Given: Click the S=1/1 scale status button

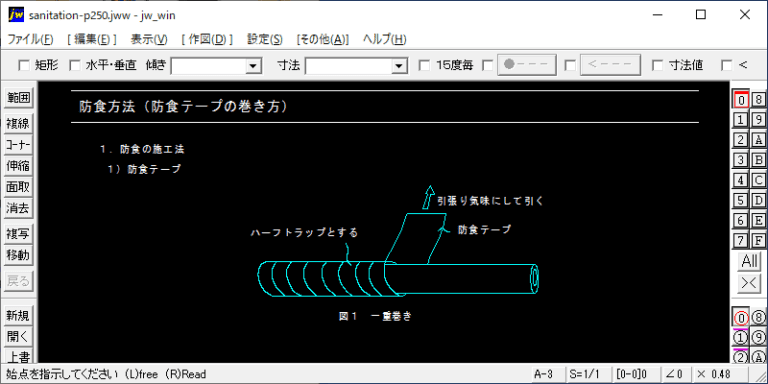Looking at the screenshot, I should click(589, 374).
